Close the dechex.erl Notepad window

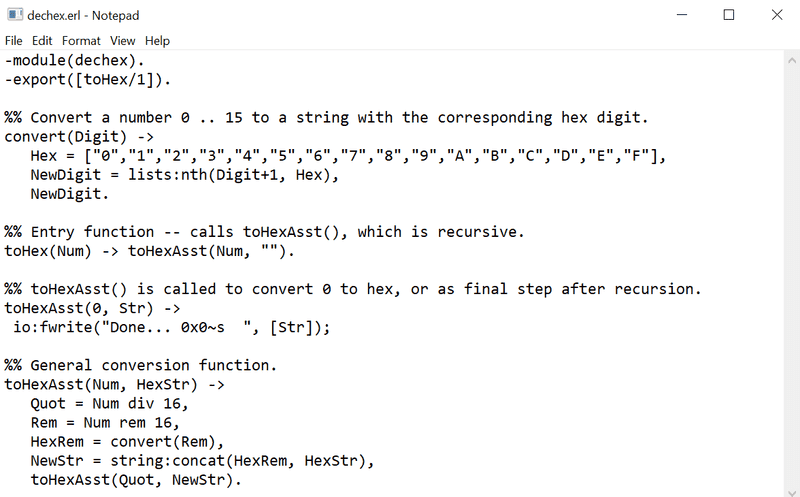pos(776,15)
